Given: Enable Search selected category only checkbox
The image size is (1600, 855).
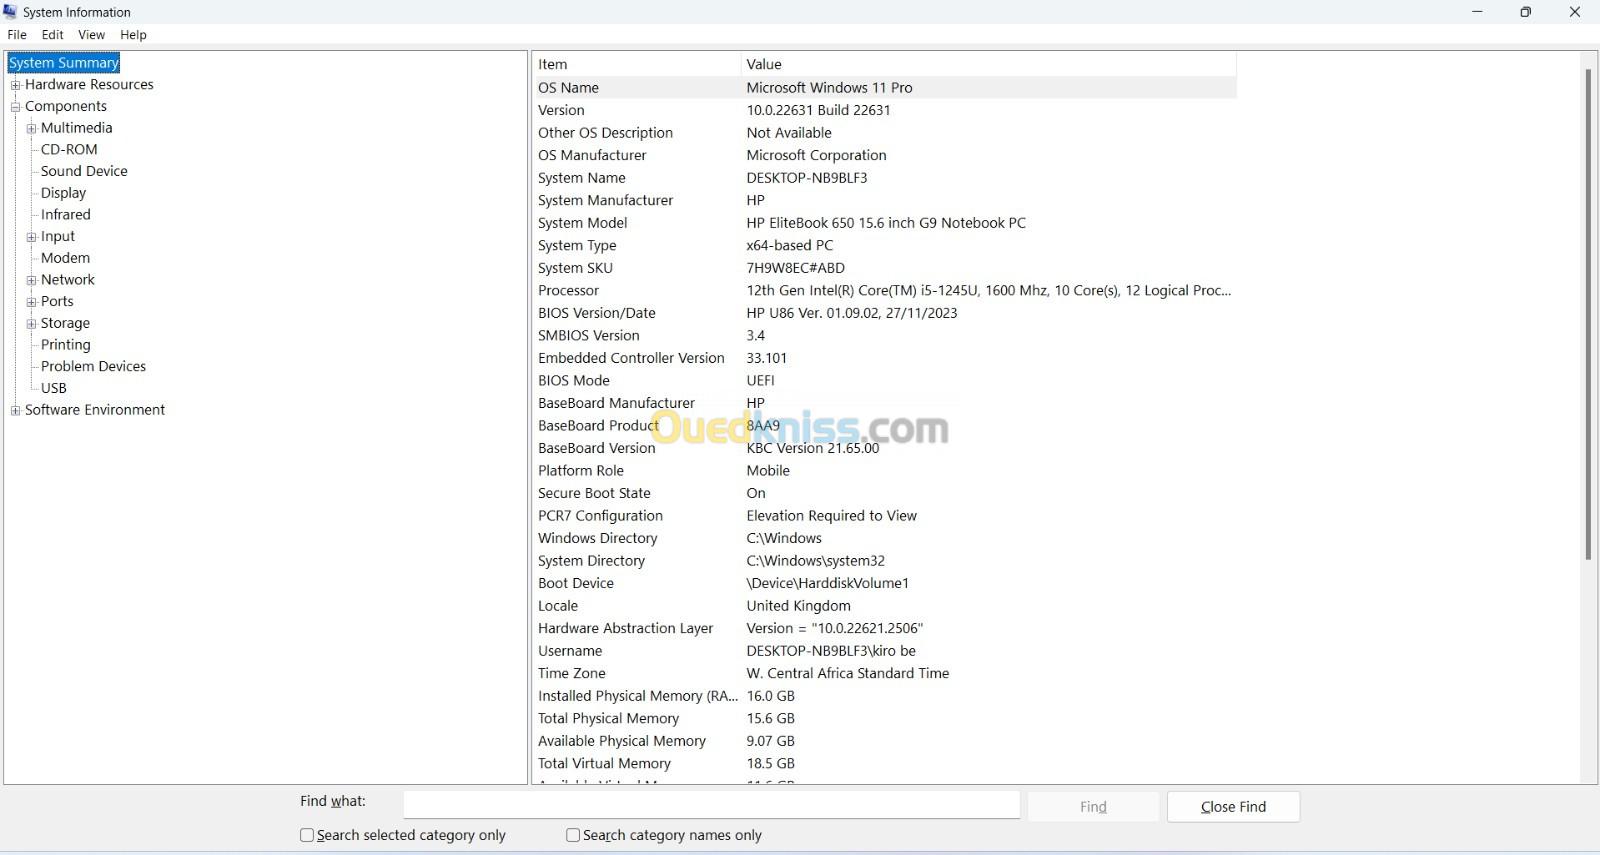Looking at the screenshot, I should tap(307, 835).
